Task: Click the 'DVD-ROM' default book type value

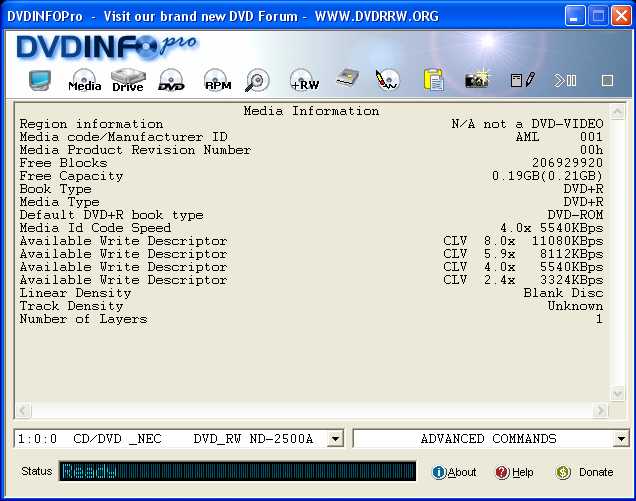Action: tap(576, 215)
